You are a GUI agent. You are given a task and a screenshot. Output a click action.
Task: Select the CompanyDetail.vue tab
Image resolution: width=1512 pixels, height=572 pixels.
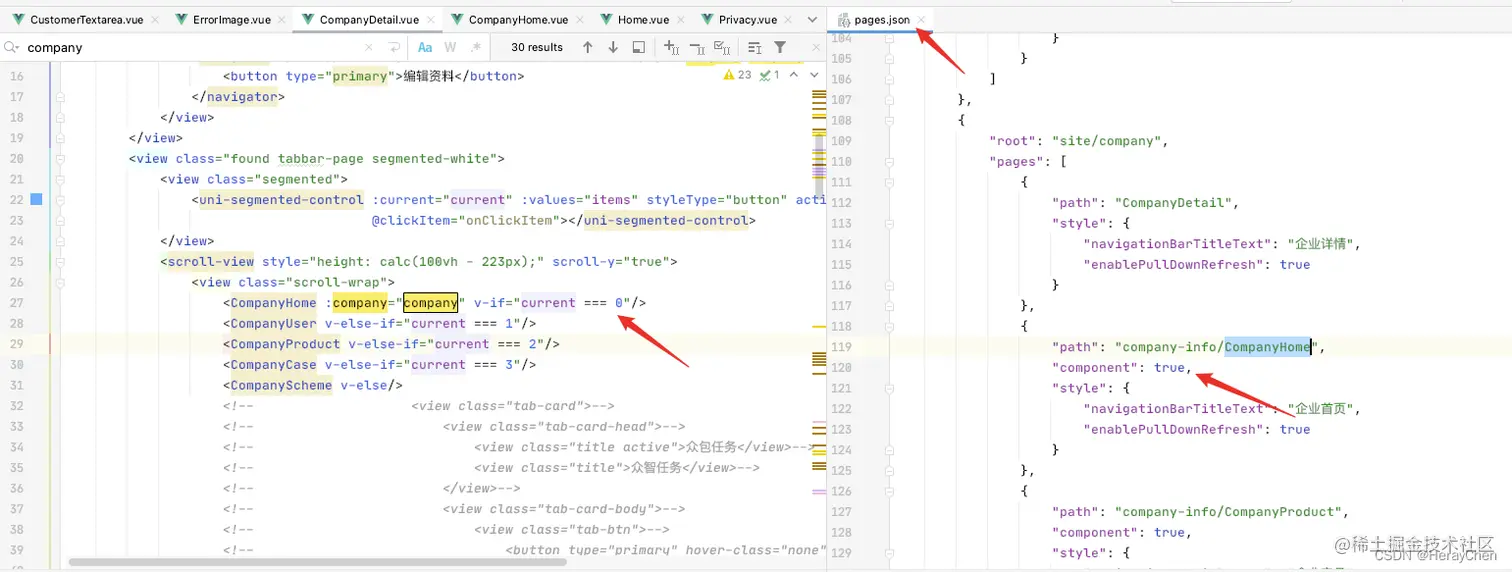point(369,19)
